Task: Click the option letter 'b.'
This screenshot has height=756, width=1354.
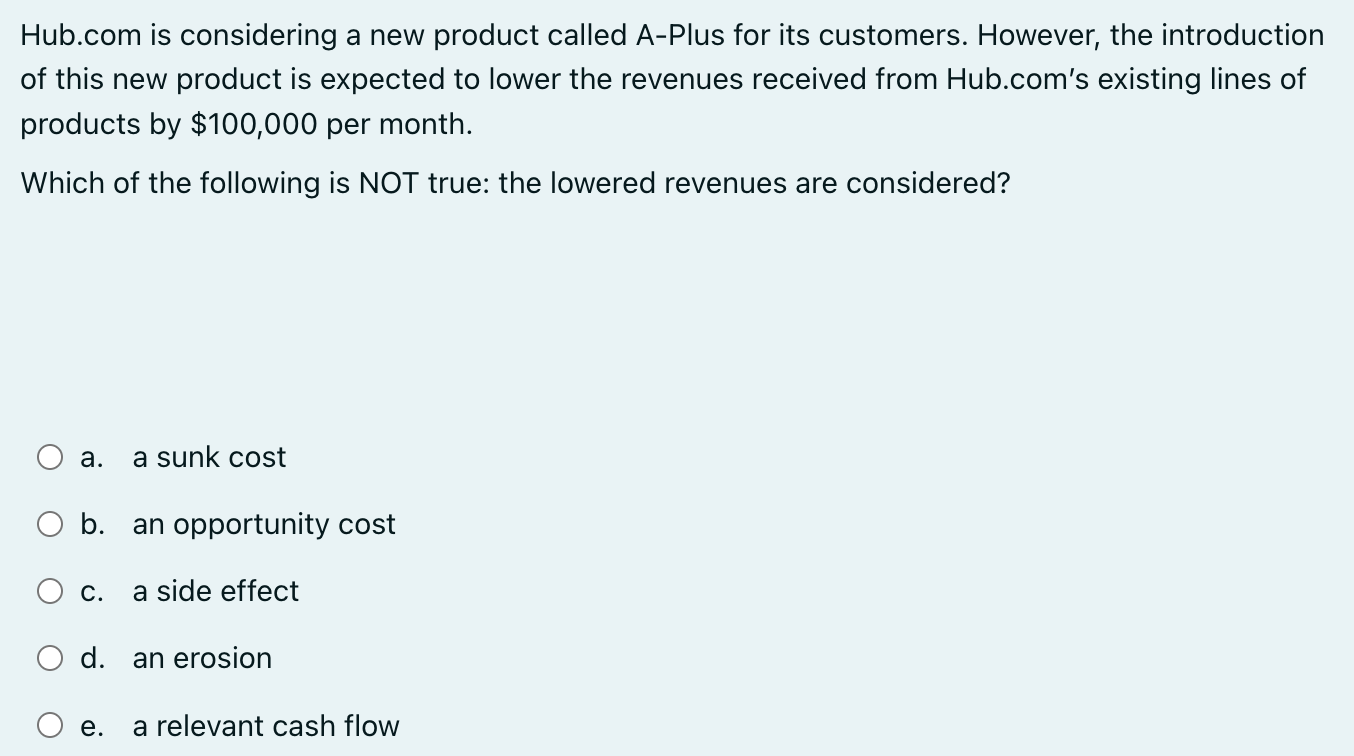Action: 92,524
